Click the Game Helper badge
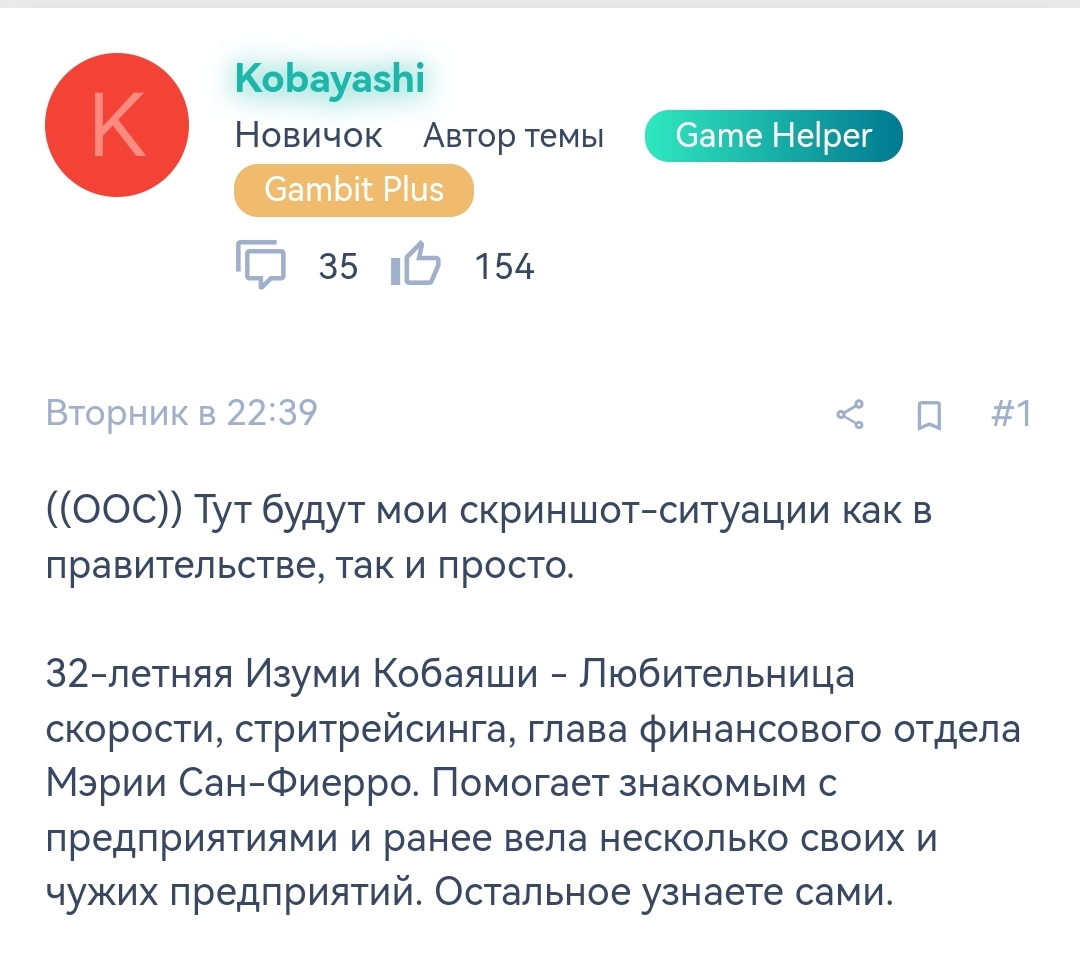This screenshot has width=1080, height=962. tap(773, 136)
